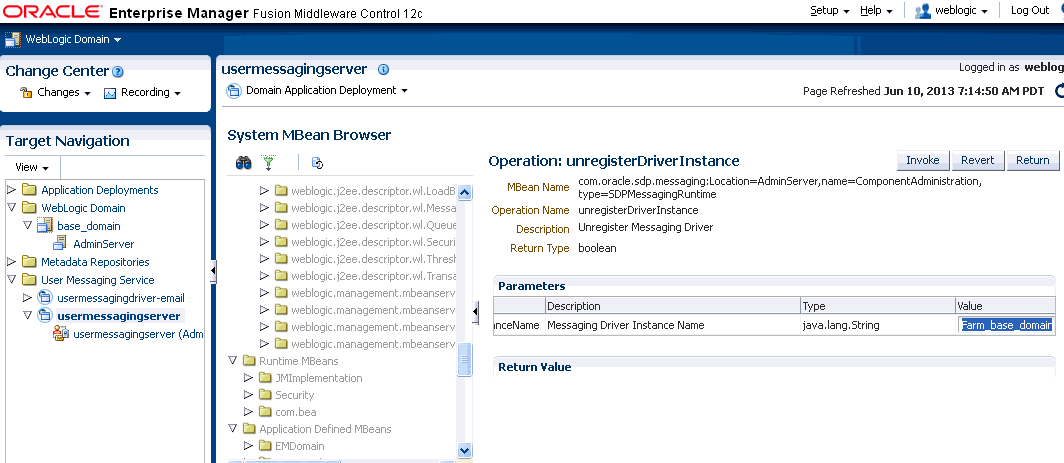Image resolution: width=1064 pixels, height=463 pixels.
Task: Click the green filter funnel icon
Action: click(x=269, y=162)
